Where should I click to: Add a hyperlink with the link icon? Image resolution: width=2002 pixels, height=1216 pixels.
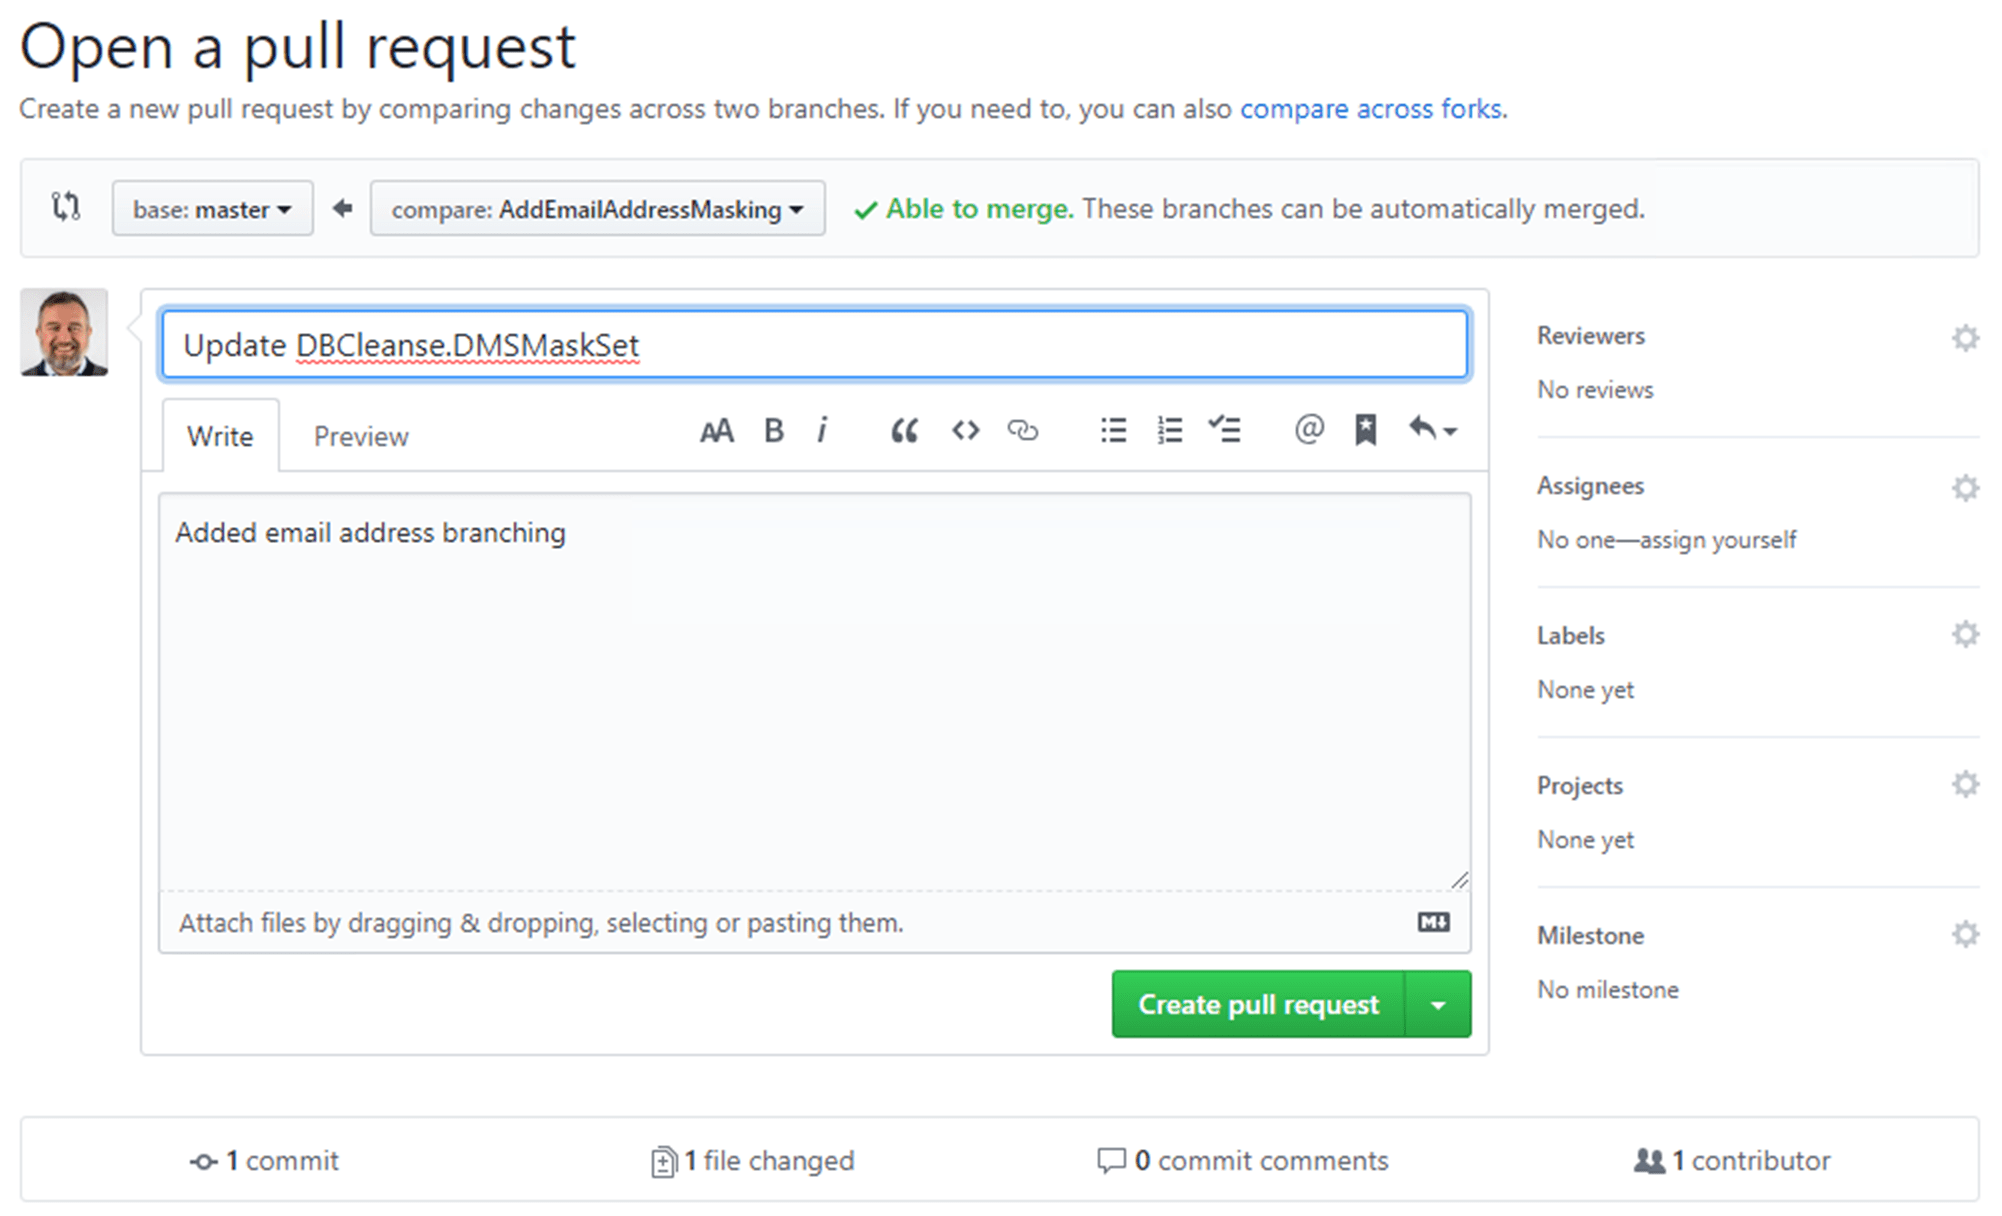pyautogui.click(x=1022, y=431)
